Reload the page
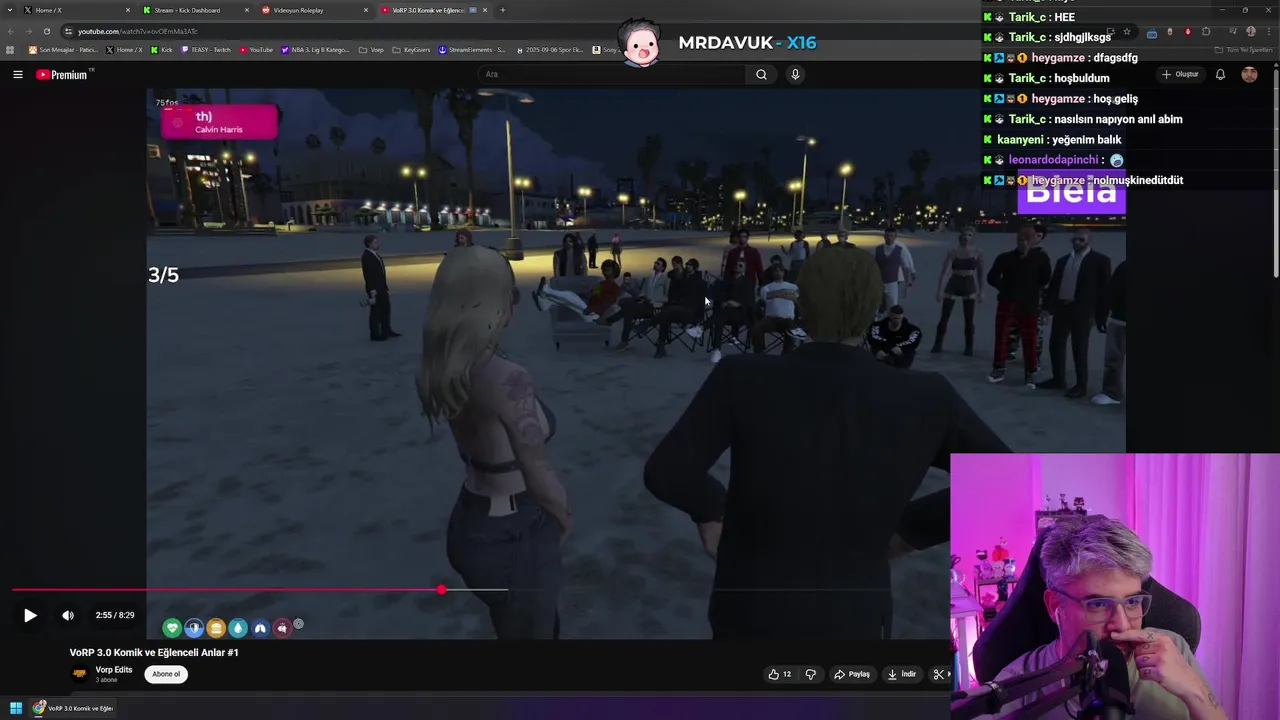 click(x=46, y=31)
